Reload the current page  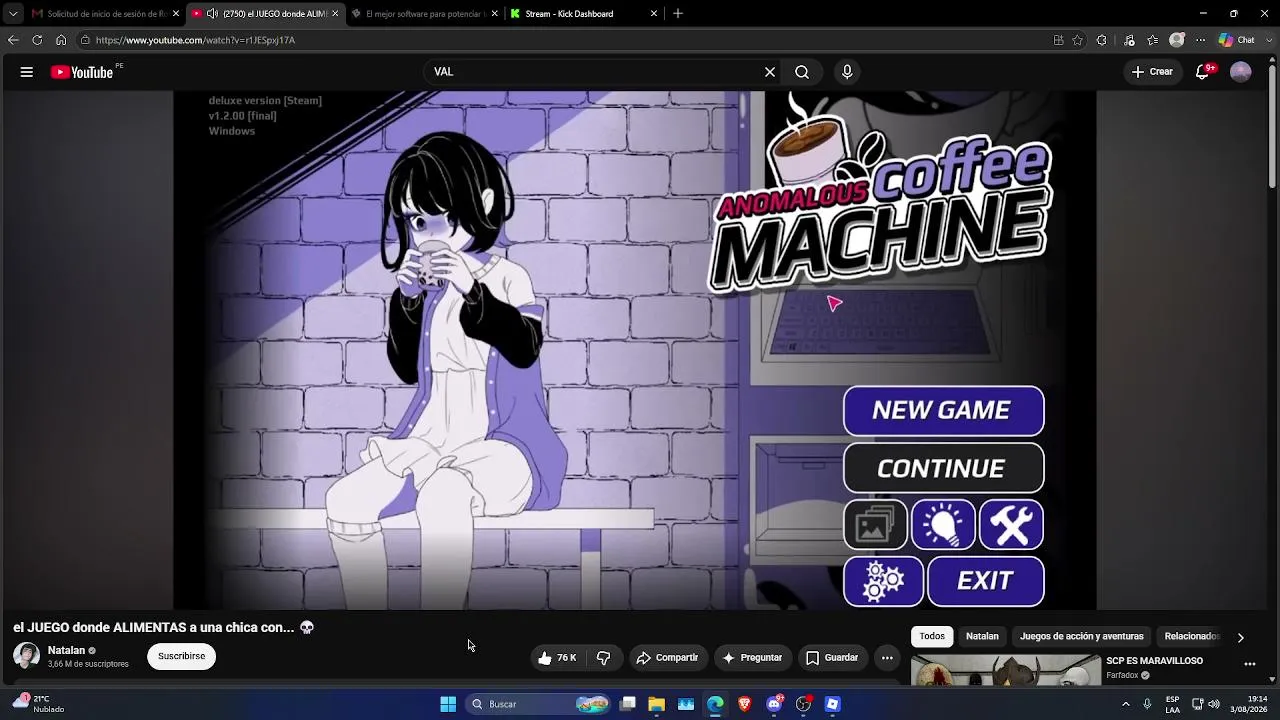[x=37, y=40]
